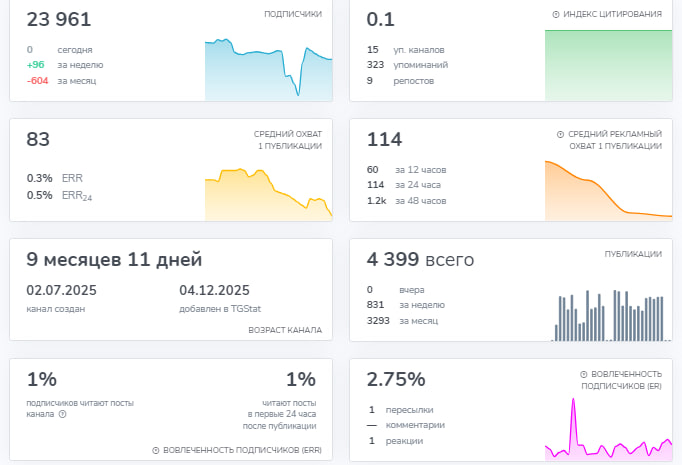Select the СРЕДНИЙ ОХВАТ 1 ПУБЛИКАЦИИ heading

(x=288, y=139)
